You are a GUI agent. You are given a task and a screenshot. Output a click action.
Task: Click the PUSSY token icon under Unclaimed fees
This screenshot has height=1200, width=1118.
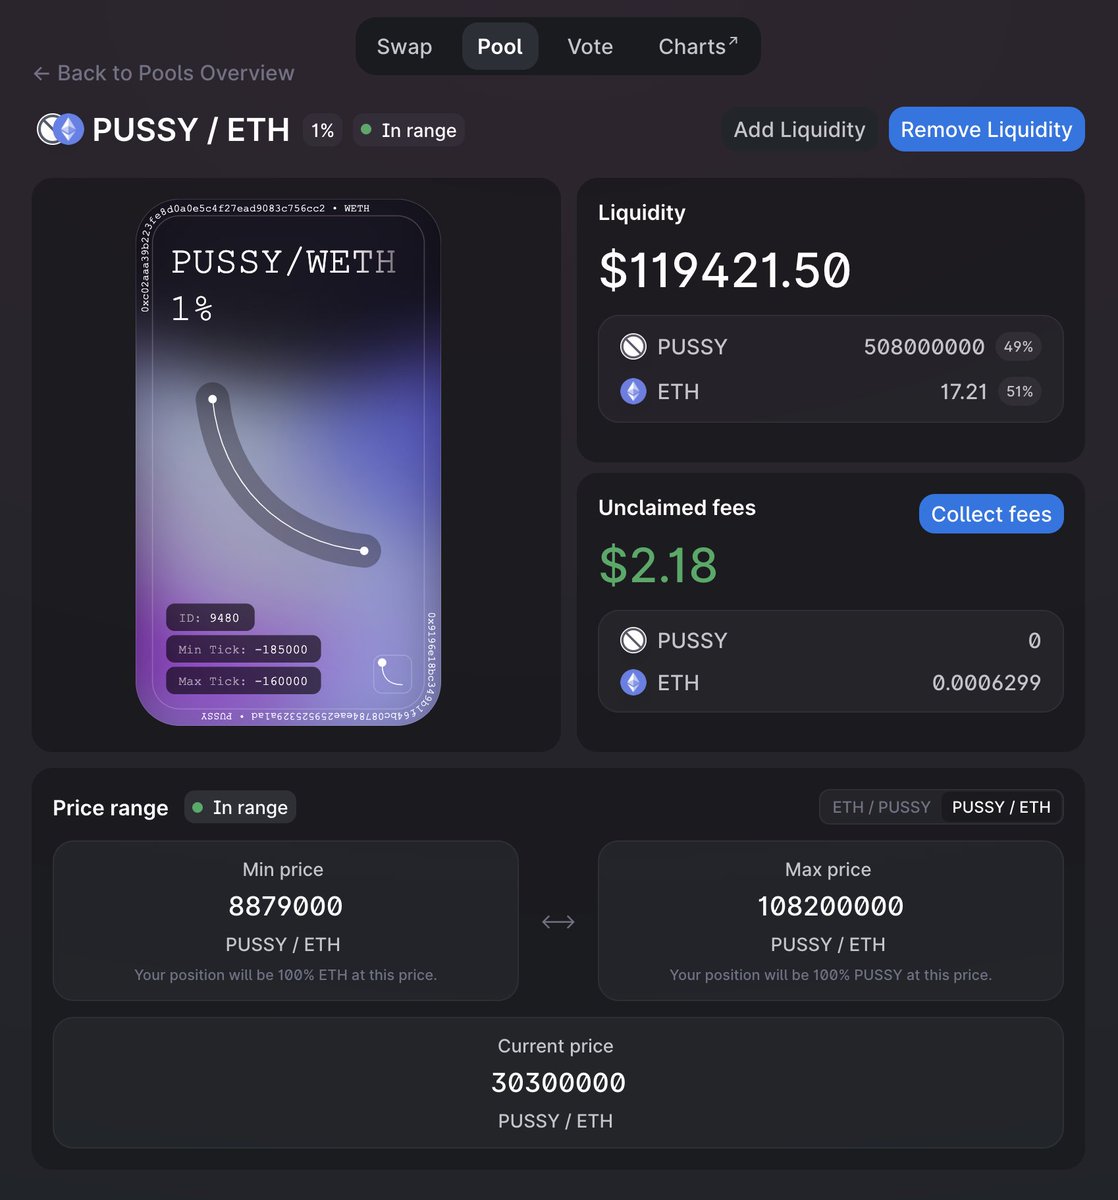click(x=633, y=640)
